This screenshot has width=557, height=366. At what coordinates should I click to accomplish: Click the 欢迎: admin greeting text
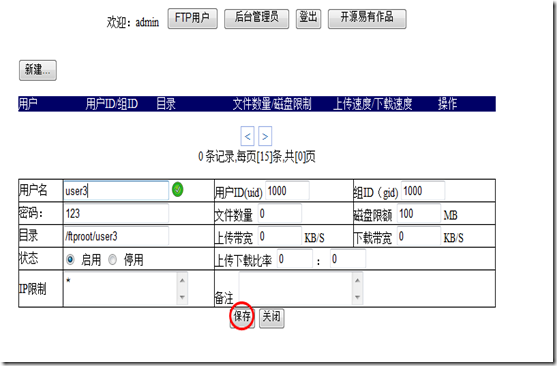click(133, 22)
